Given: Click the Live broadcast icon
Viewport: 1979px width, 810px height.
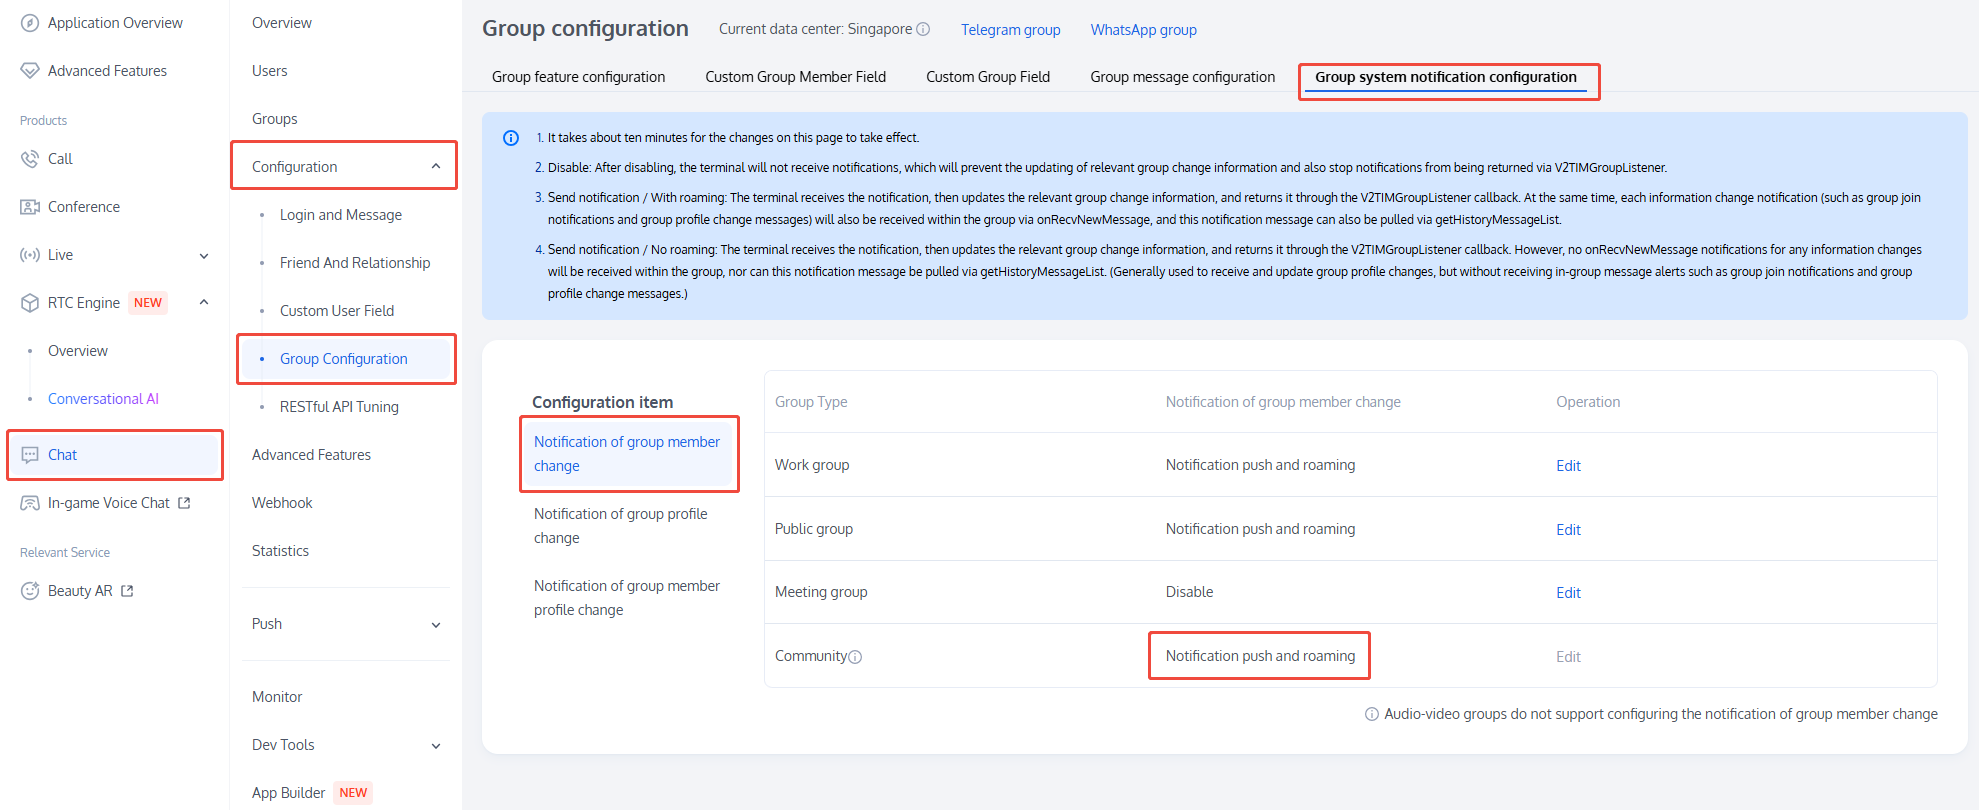Looking at the screenshot, I should point(30,255).
